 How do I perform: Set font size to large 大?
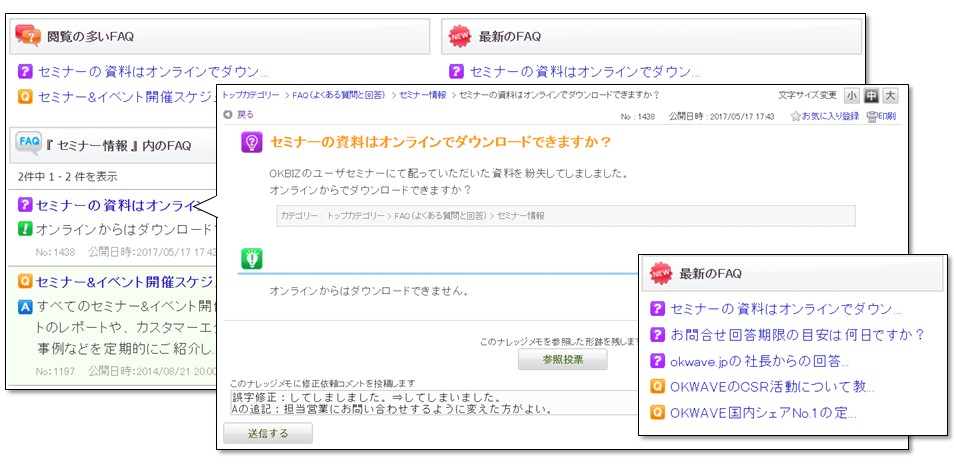point(890,96)
